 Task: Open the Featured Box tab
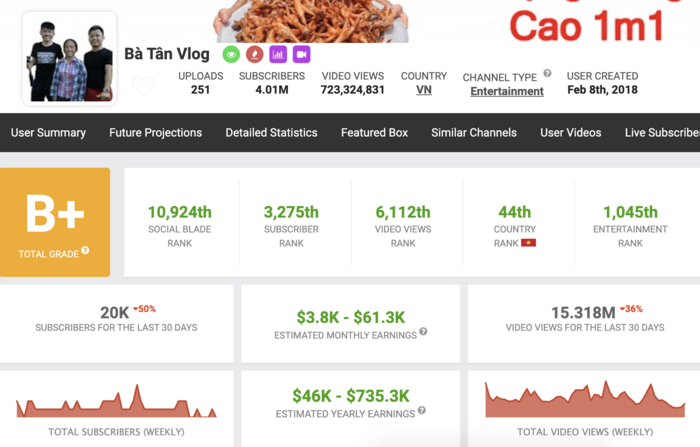coord(374,133)
